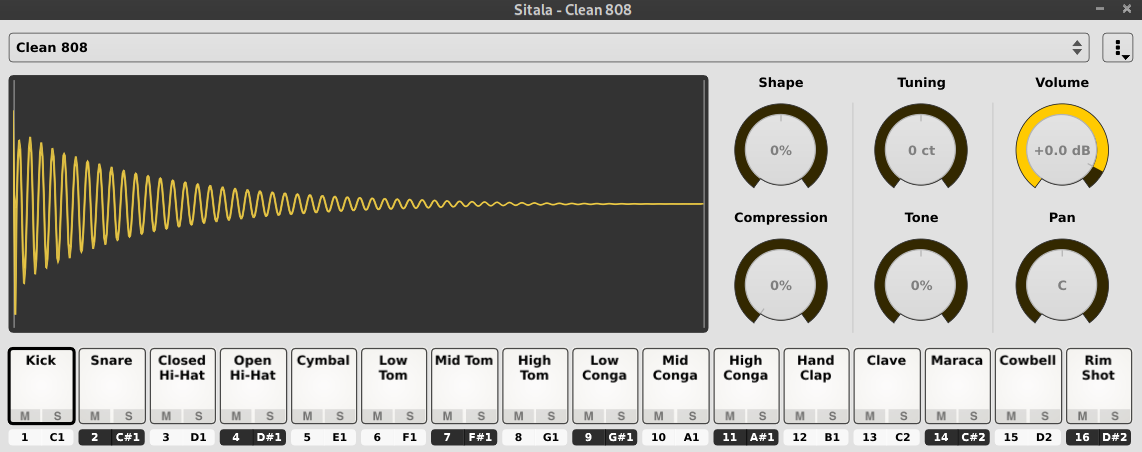This screenshot has width=1142, height=452.
Task: Select the Hand Clap drum pad
Action: [817, 380]
